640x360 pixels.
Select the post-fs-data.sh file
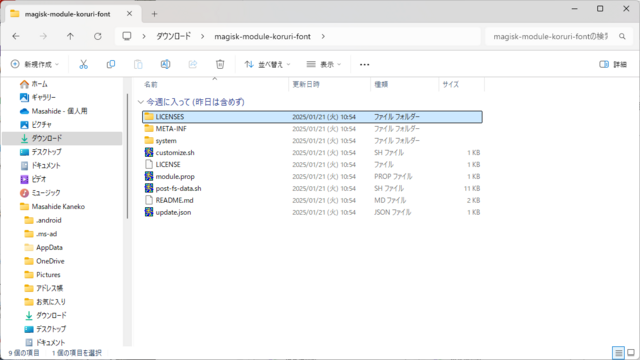point(178,188)
